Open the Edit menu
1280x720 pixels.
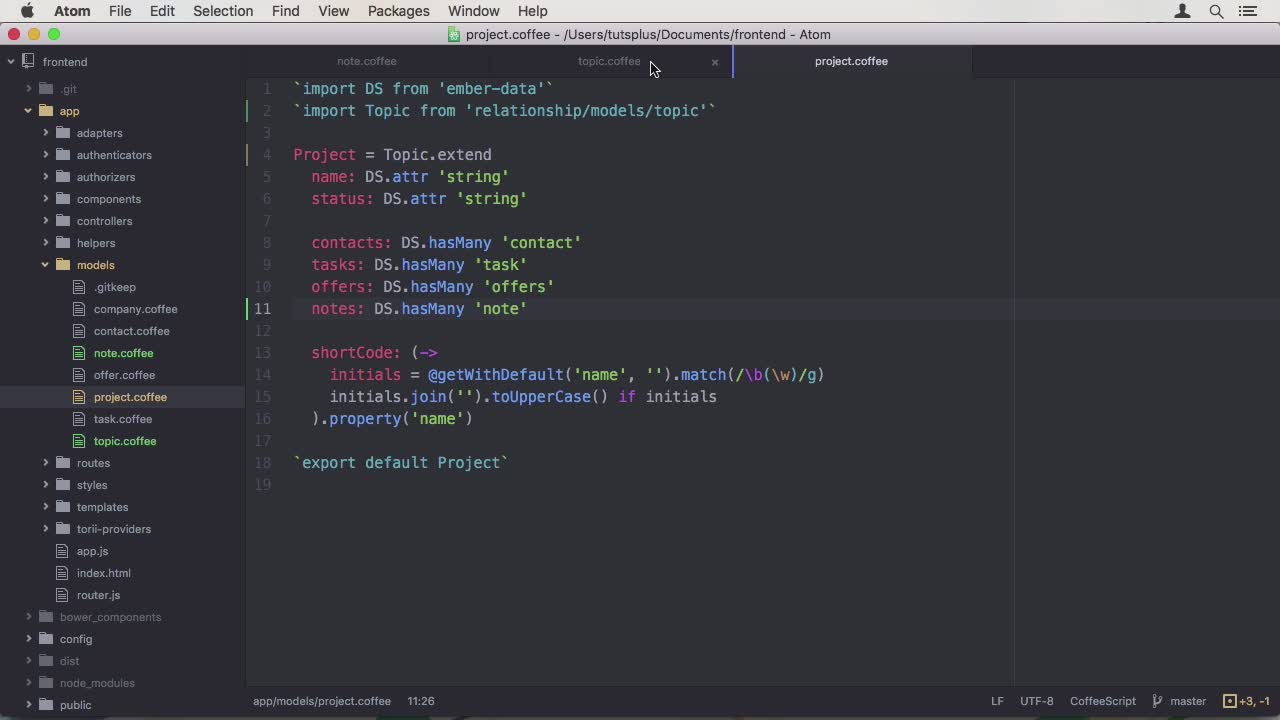(162, 11)
